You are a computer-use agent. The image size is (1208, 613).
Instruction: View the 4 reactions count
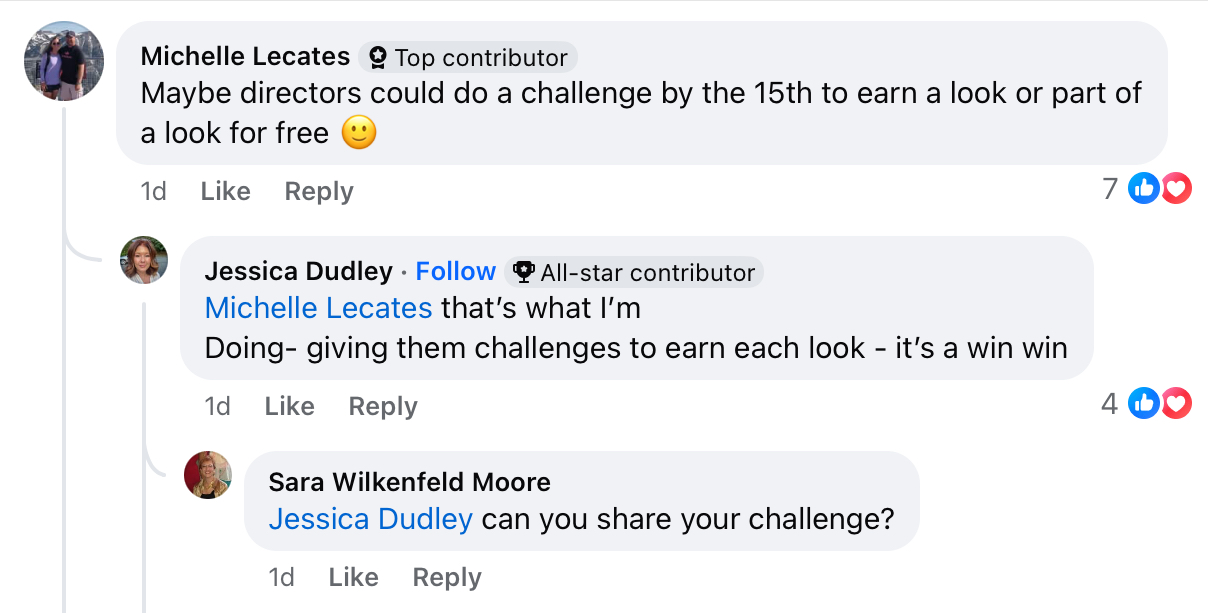(1109, 403)
